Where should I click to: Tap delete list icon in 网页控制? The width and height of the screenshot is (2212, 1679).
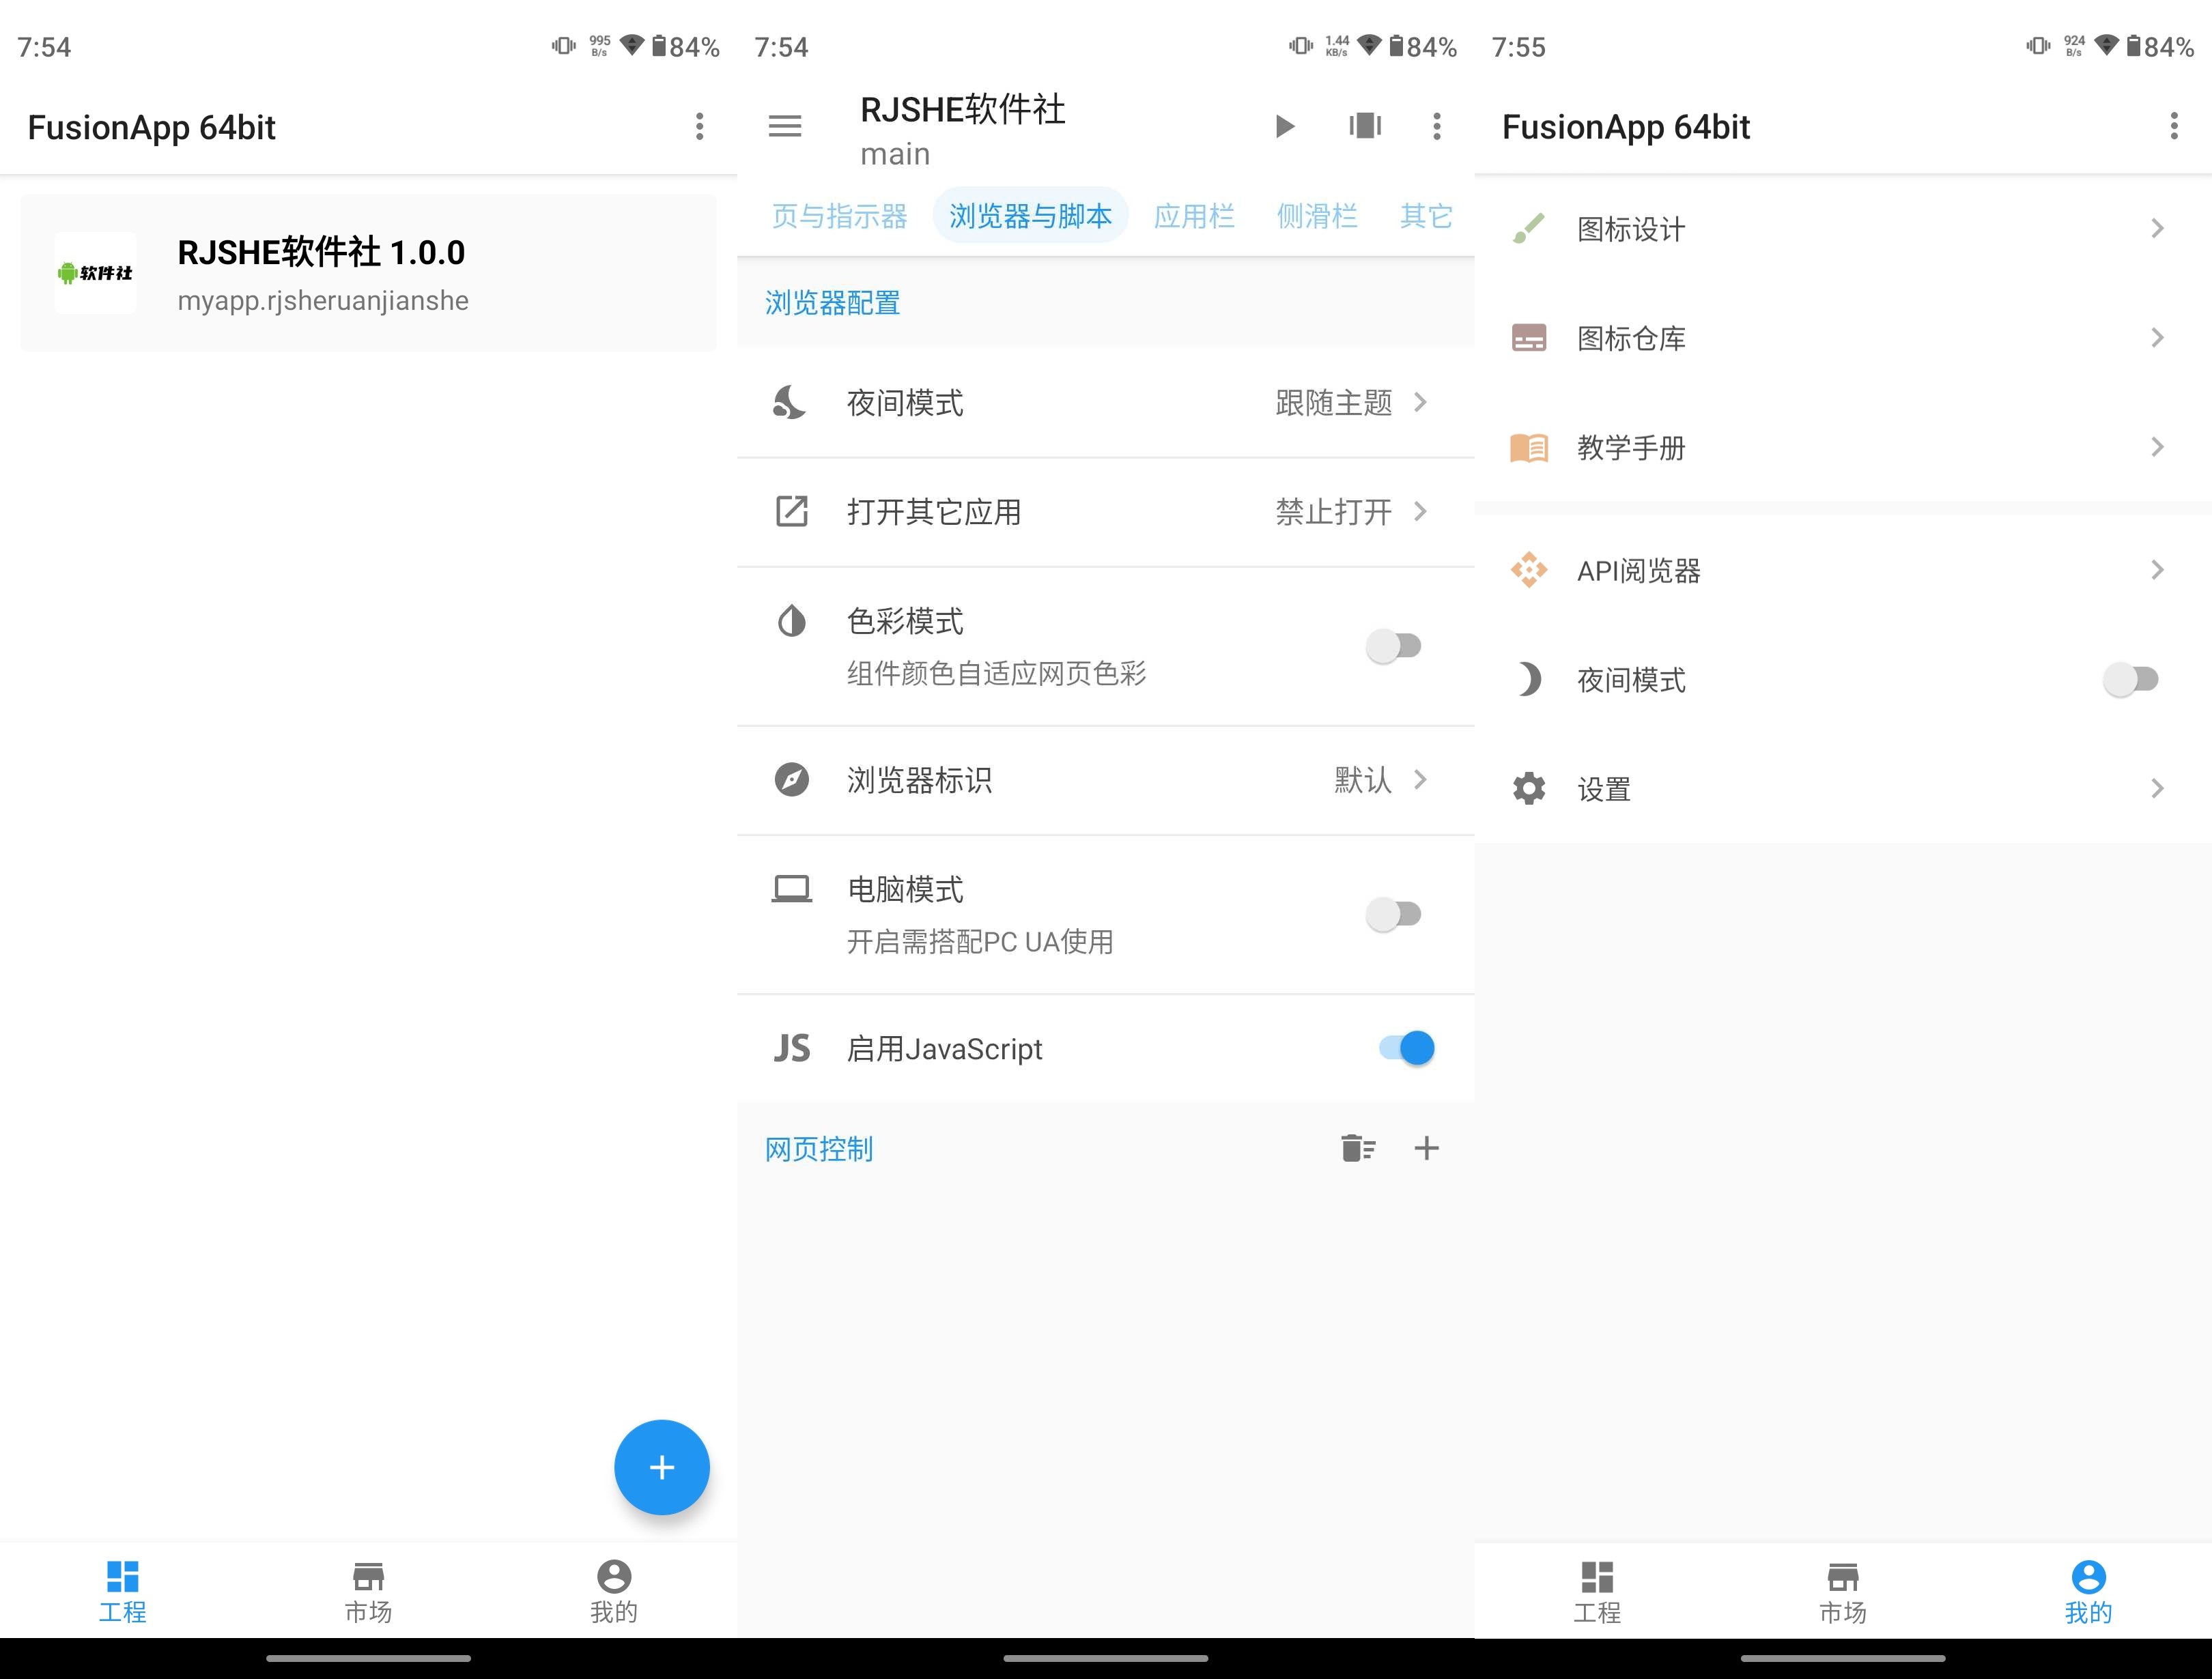[x=1358, y=1148]
